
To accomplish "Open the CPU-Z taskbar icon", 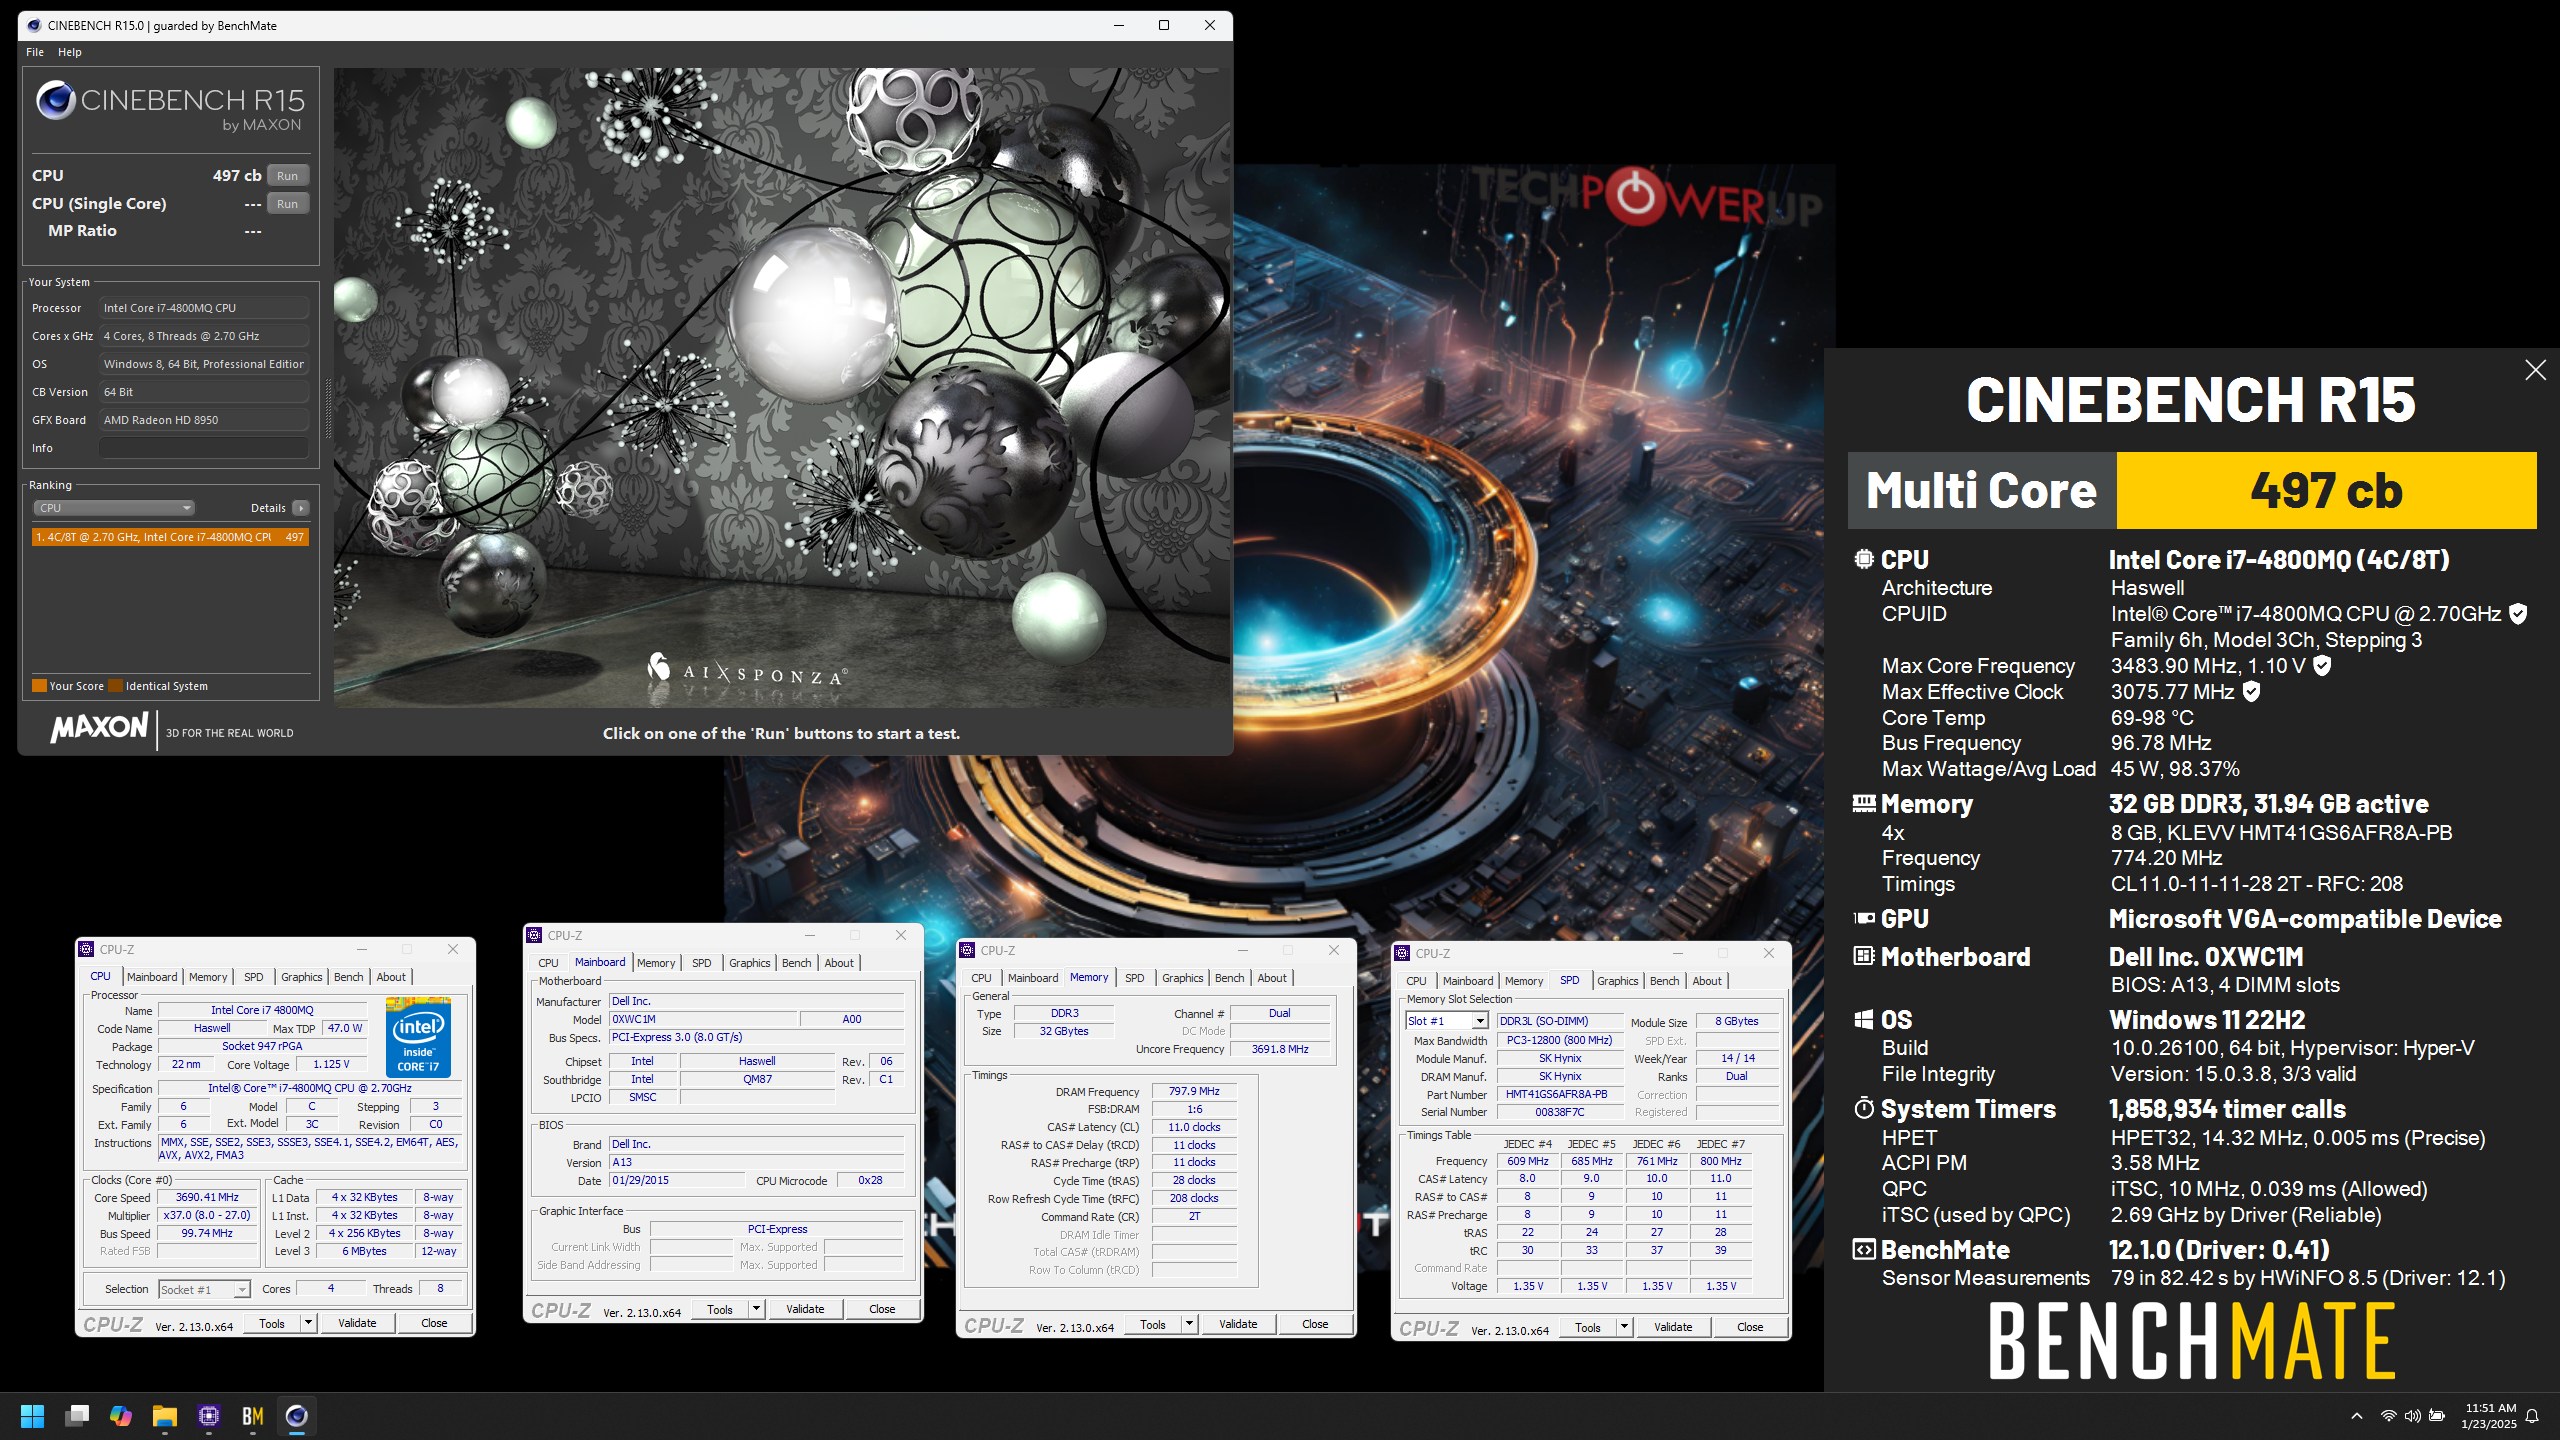I will point(209,1416).
